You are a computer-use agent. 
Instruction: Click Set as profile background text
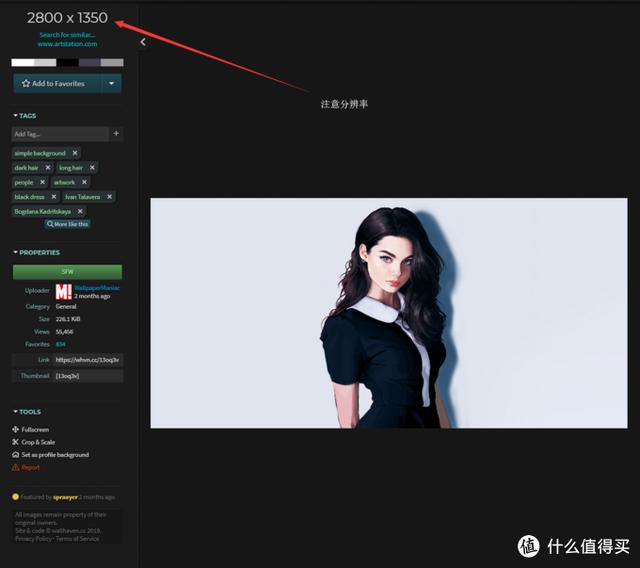[55, 455]
